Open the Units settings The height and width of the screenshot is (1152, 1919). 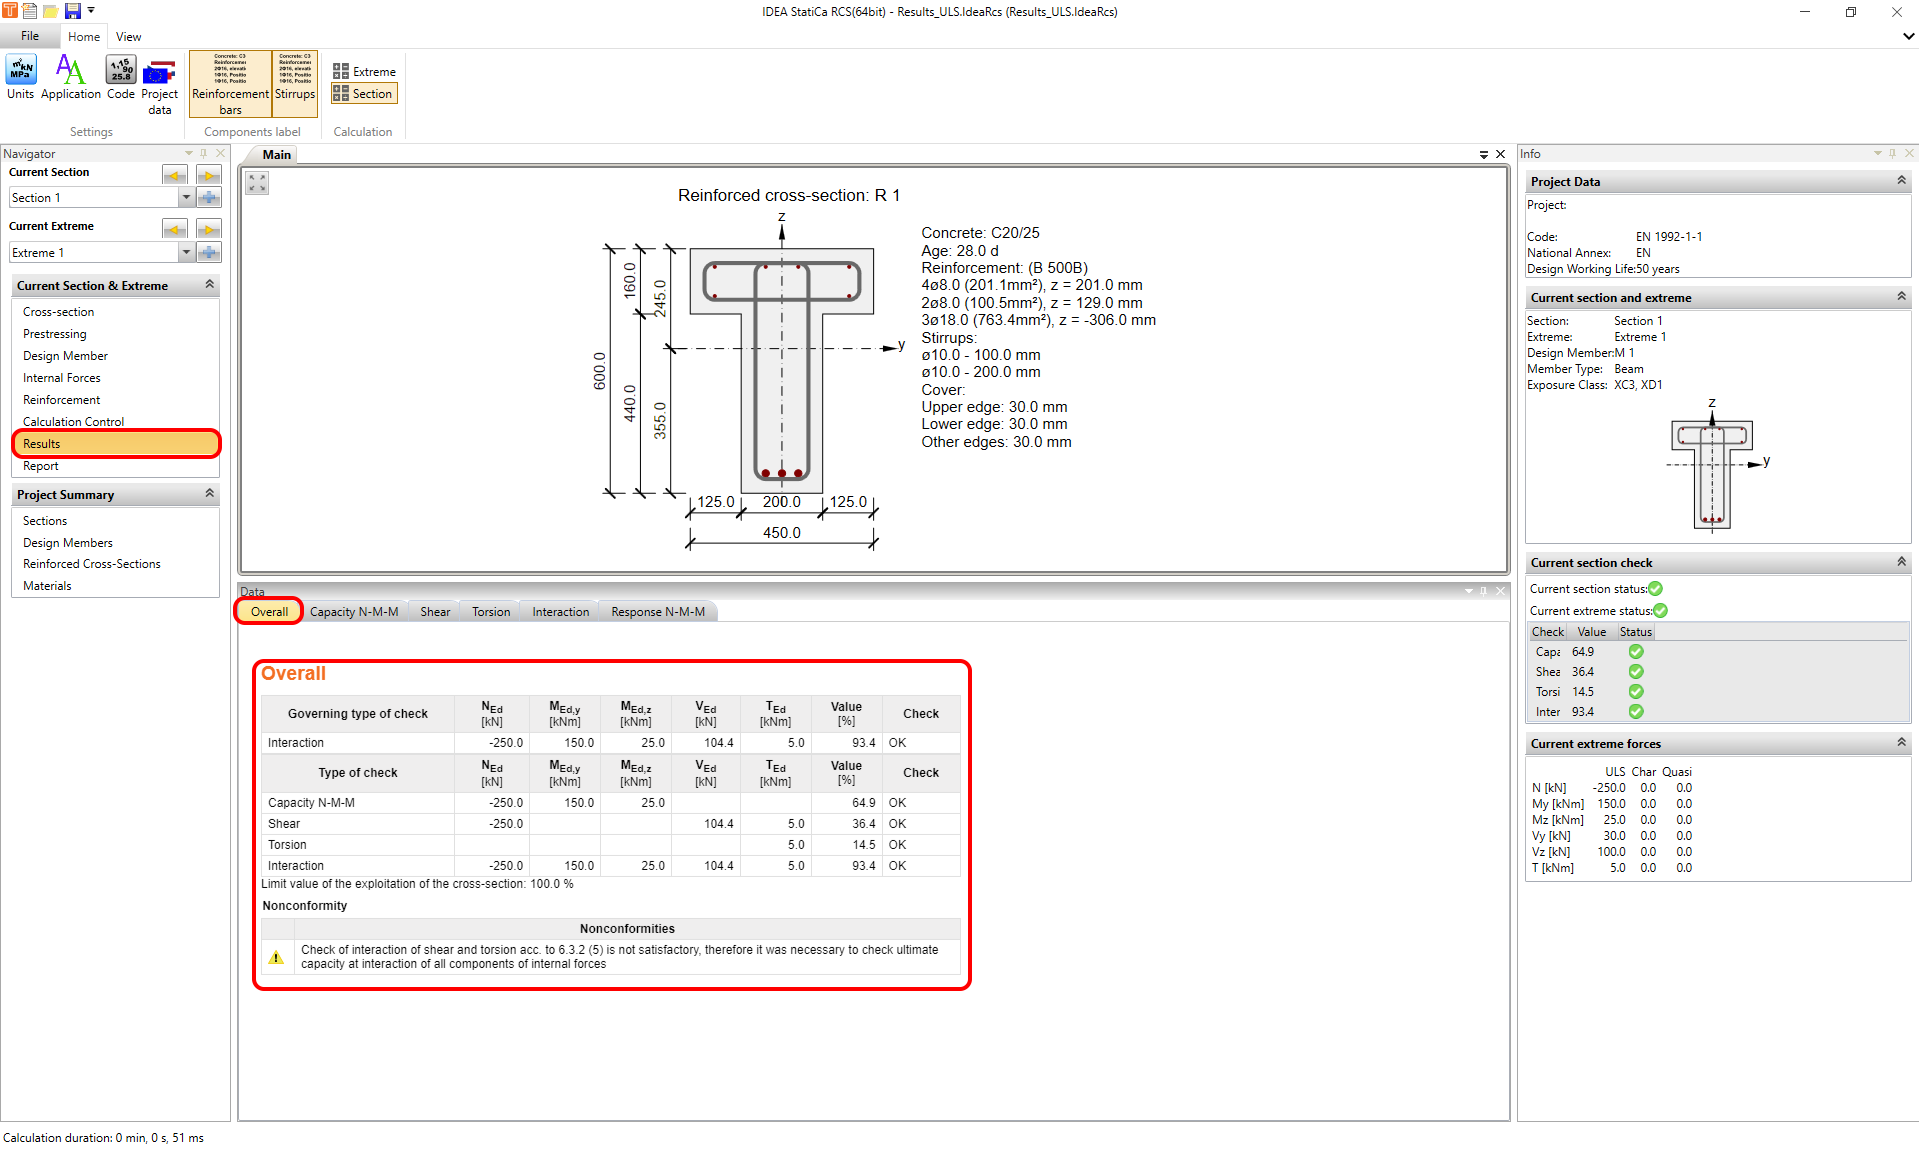click(x=20, y=78)
